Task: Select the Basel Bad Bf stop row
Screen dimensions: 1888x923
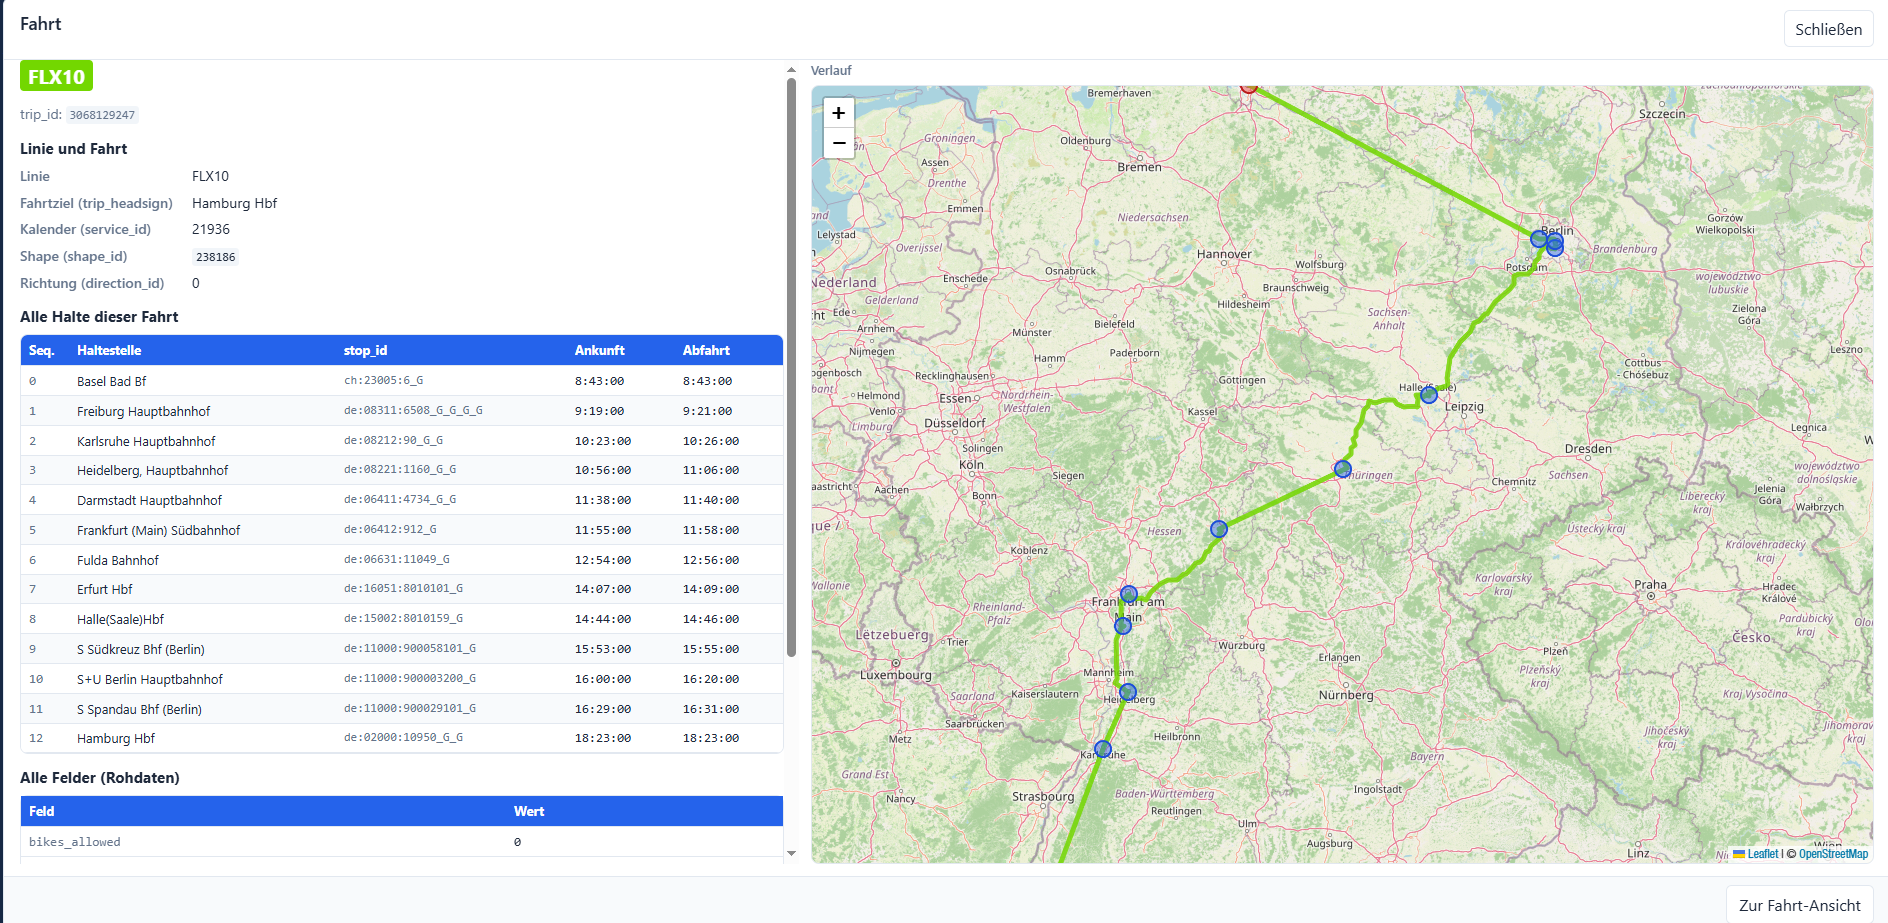Action: click(401, 381)
